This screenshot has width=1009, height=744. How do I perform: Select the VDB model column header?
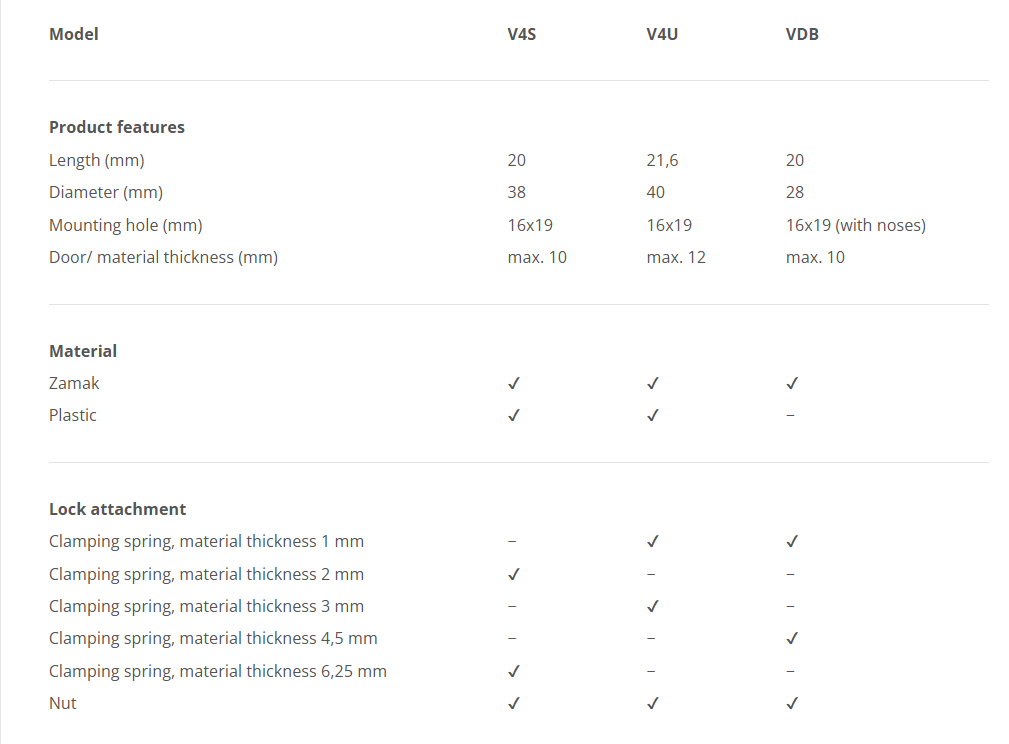[802, 34]
